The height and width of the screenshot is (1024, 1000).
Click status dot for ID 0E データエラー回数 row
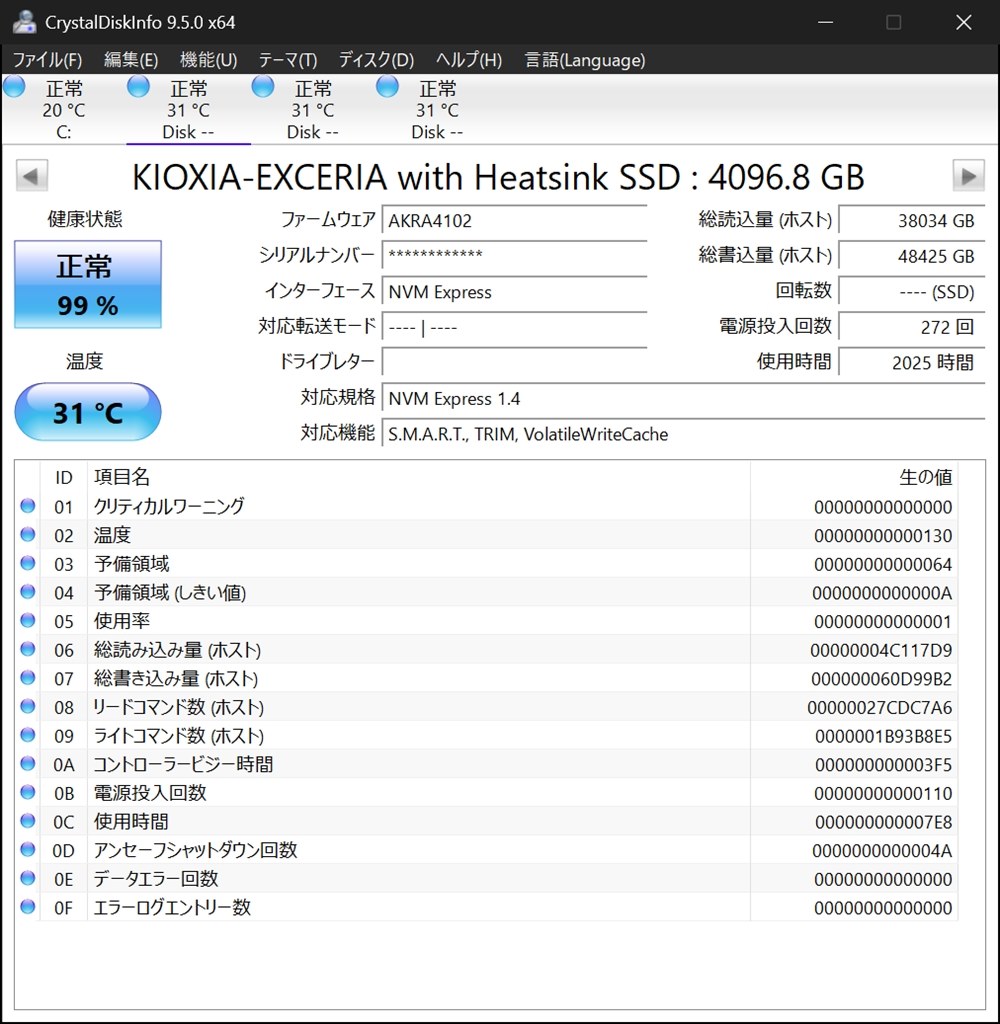click(27, 878)
